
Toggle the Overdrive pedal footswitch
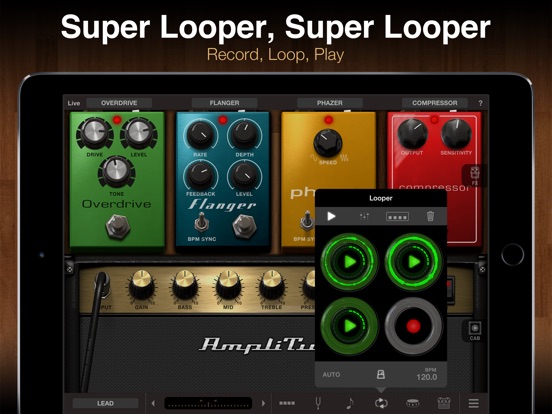(118, 226)
